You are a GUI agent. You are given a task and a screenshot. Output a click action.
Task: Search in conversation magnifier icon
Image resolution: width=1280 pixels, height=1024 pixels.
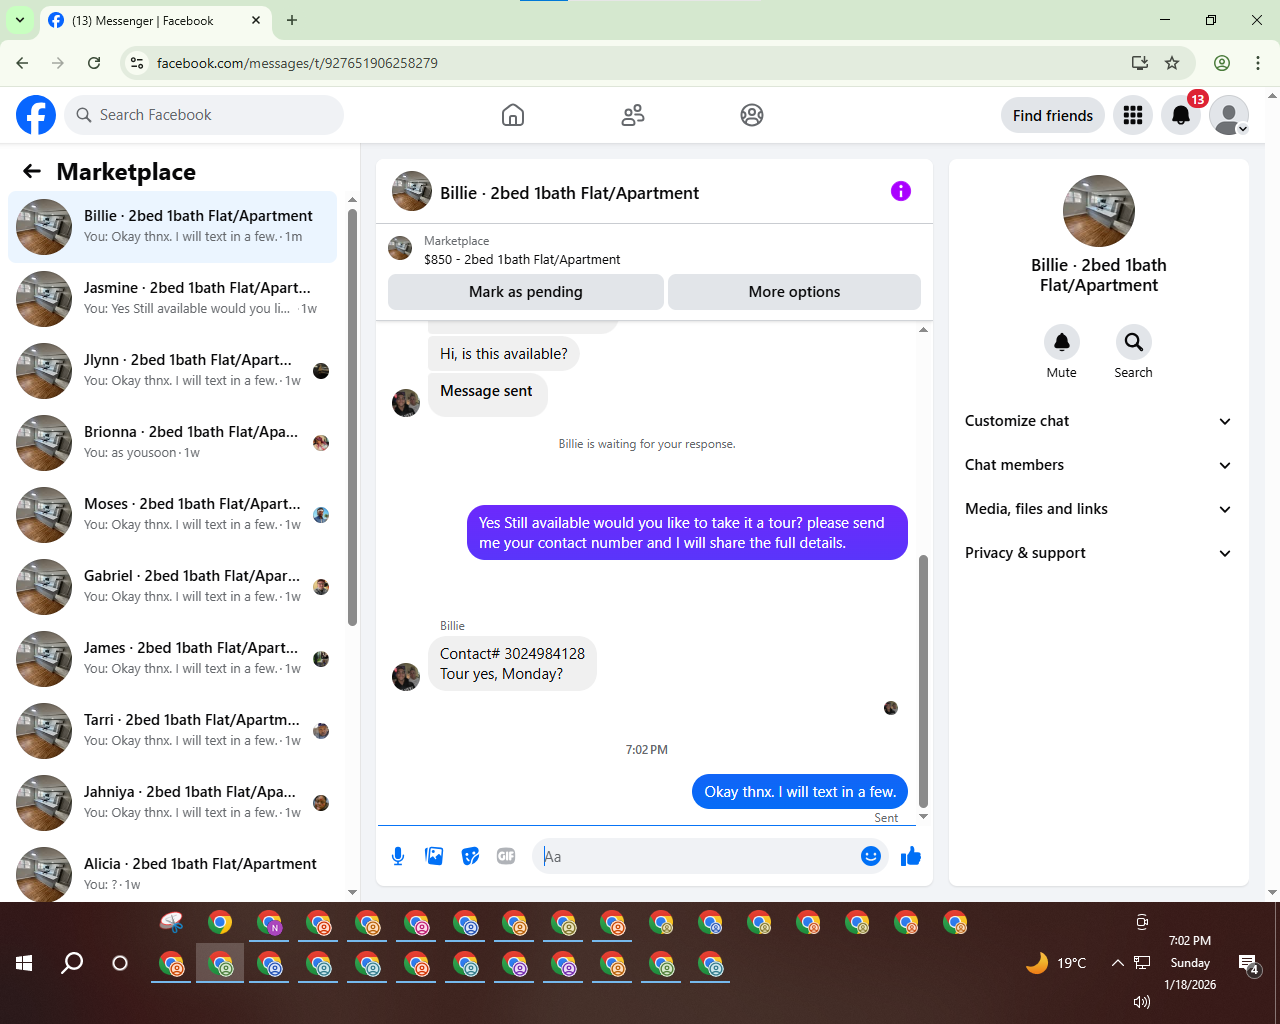click(x=1134, y=342)
